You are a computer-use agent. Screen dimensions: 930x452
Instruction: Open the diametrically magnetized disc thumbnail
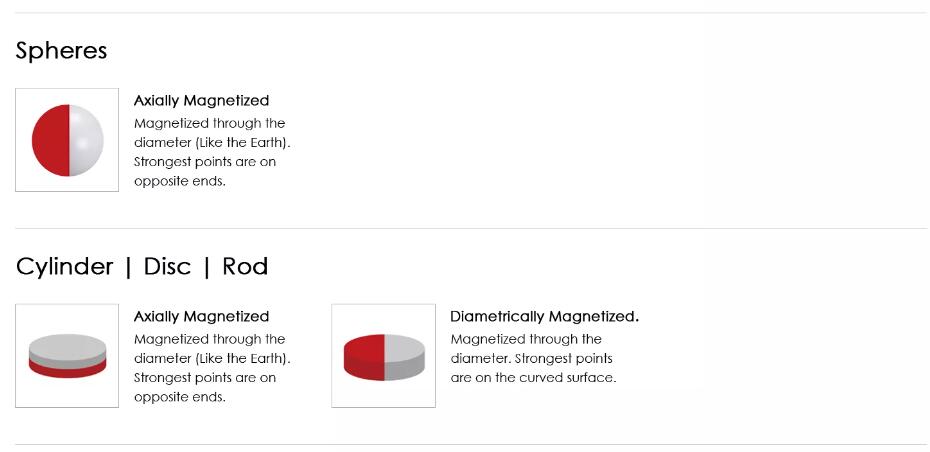383,356
